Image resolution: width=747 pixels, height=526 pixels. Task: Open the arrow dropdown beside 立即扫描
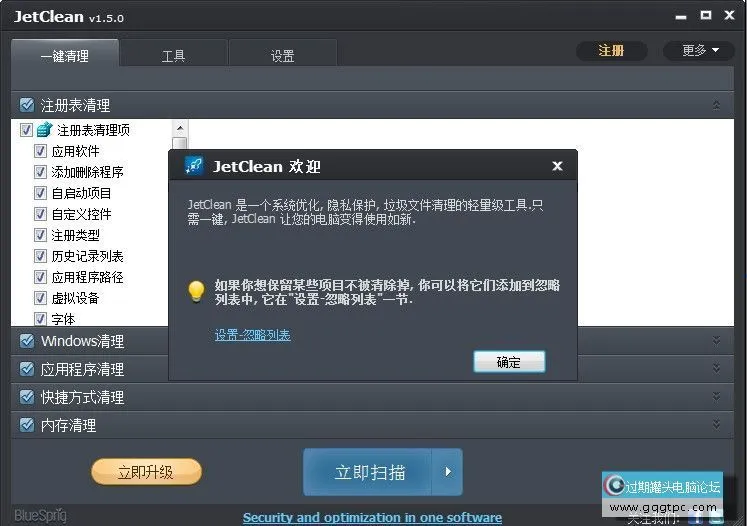coord(447,472)
